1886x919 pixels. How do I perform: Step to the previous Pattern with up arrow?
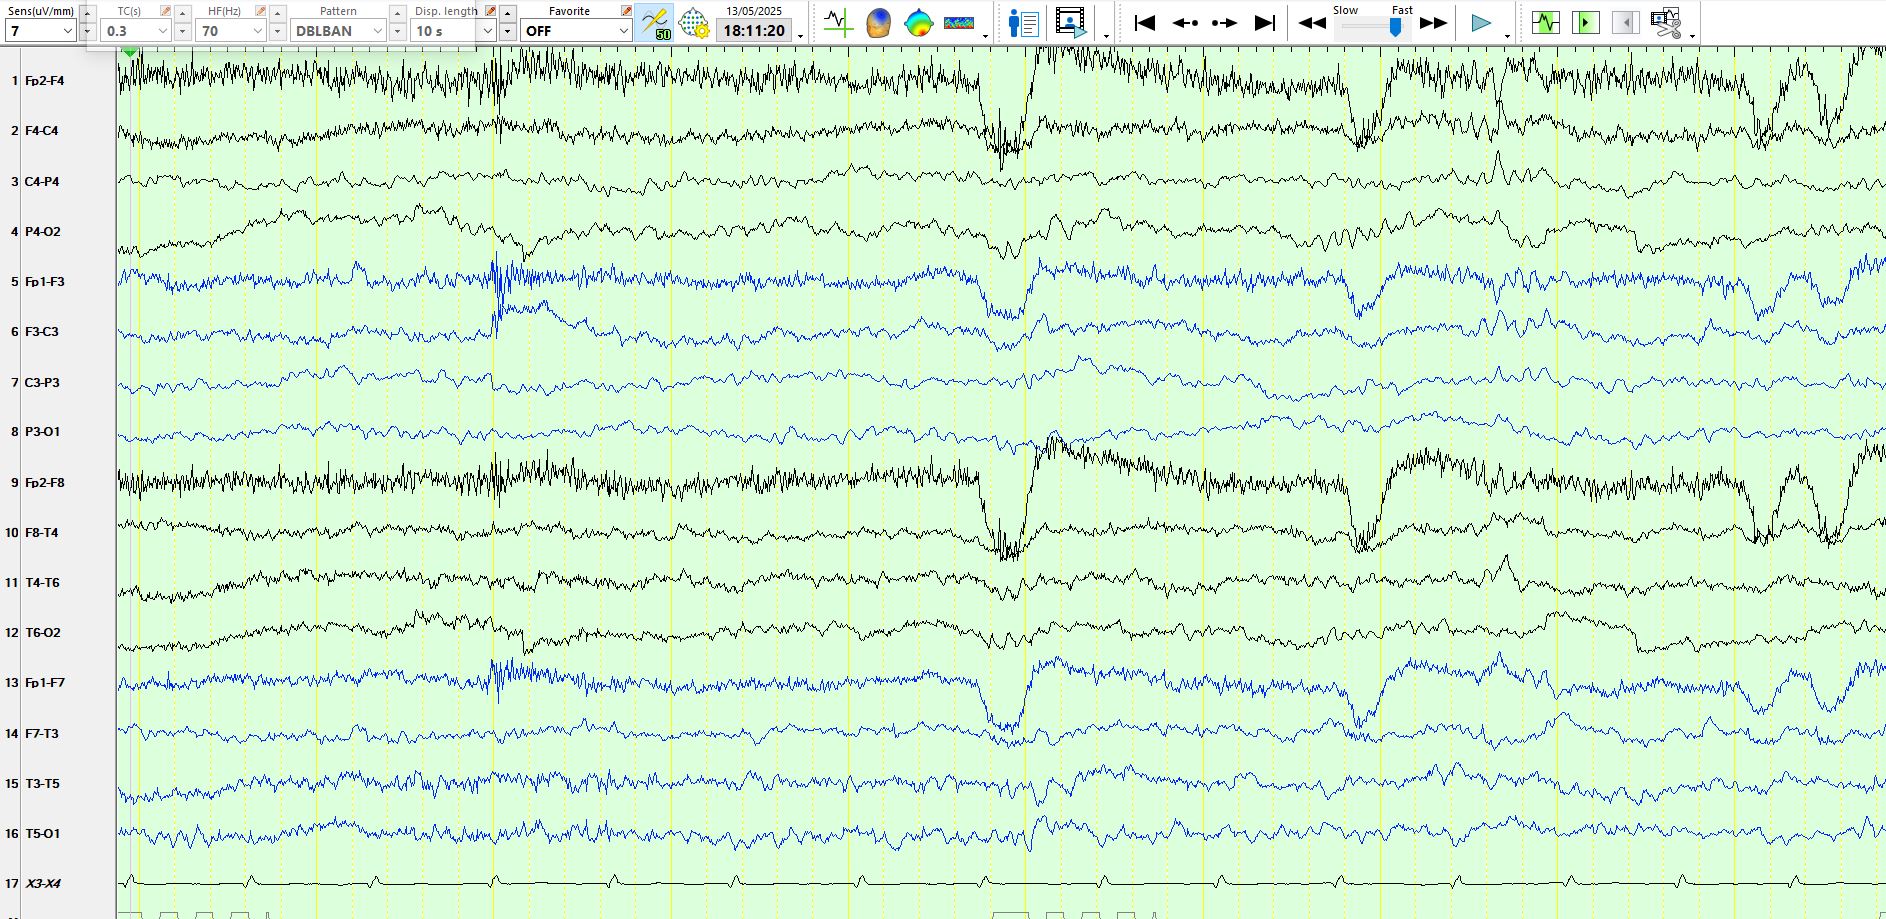(x=397, y=13)
